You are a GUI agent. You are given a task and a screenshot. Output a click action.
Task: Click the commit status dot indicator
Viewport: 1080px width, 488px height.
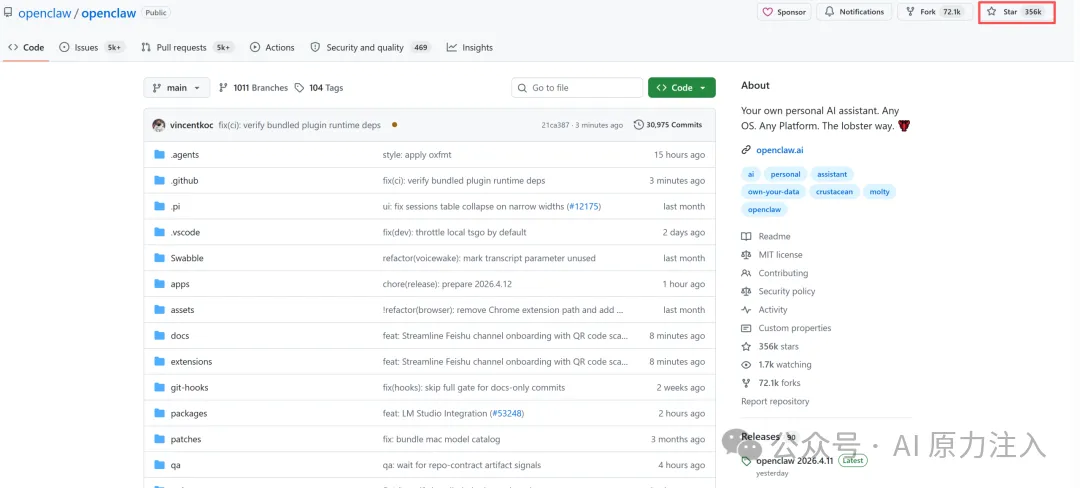pos(395,125)
